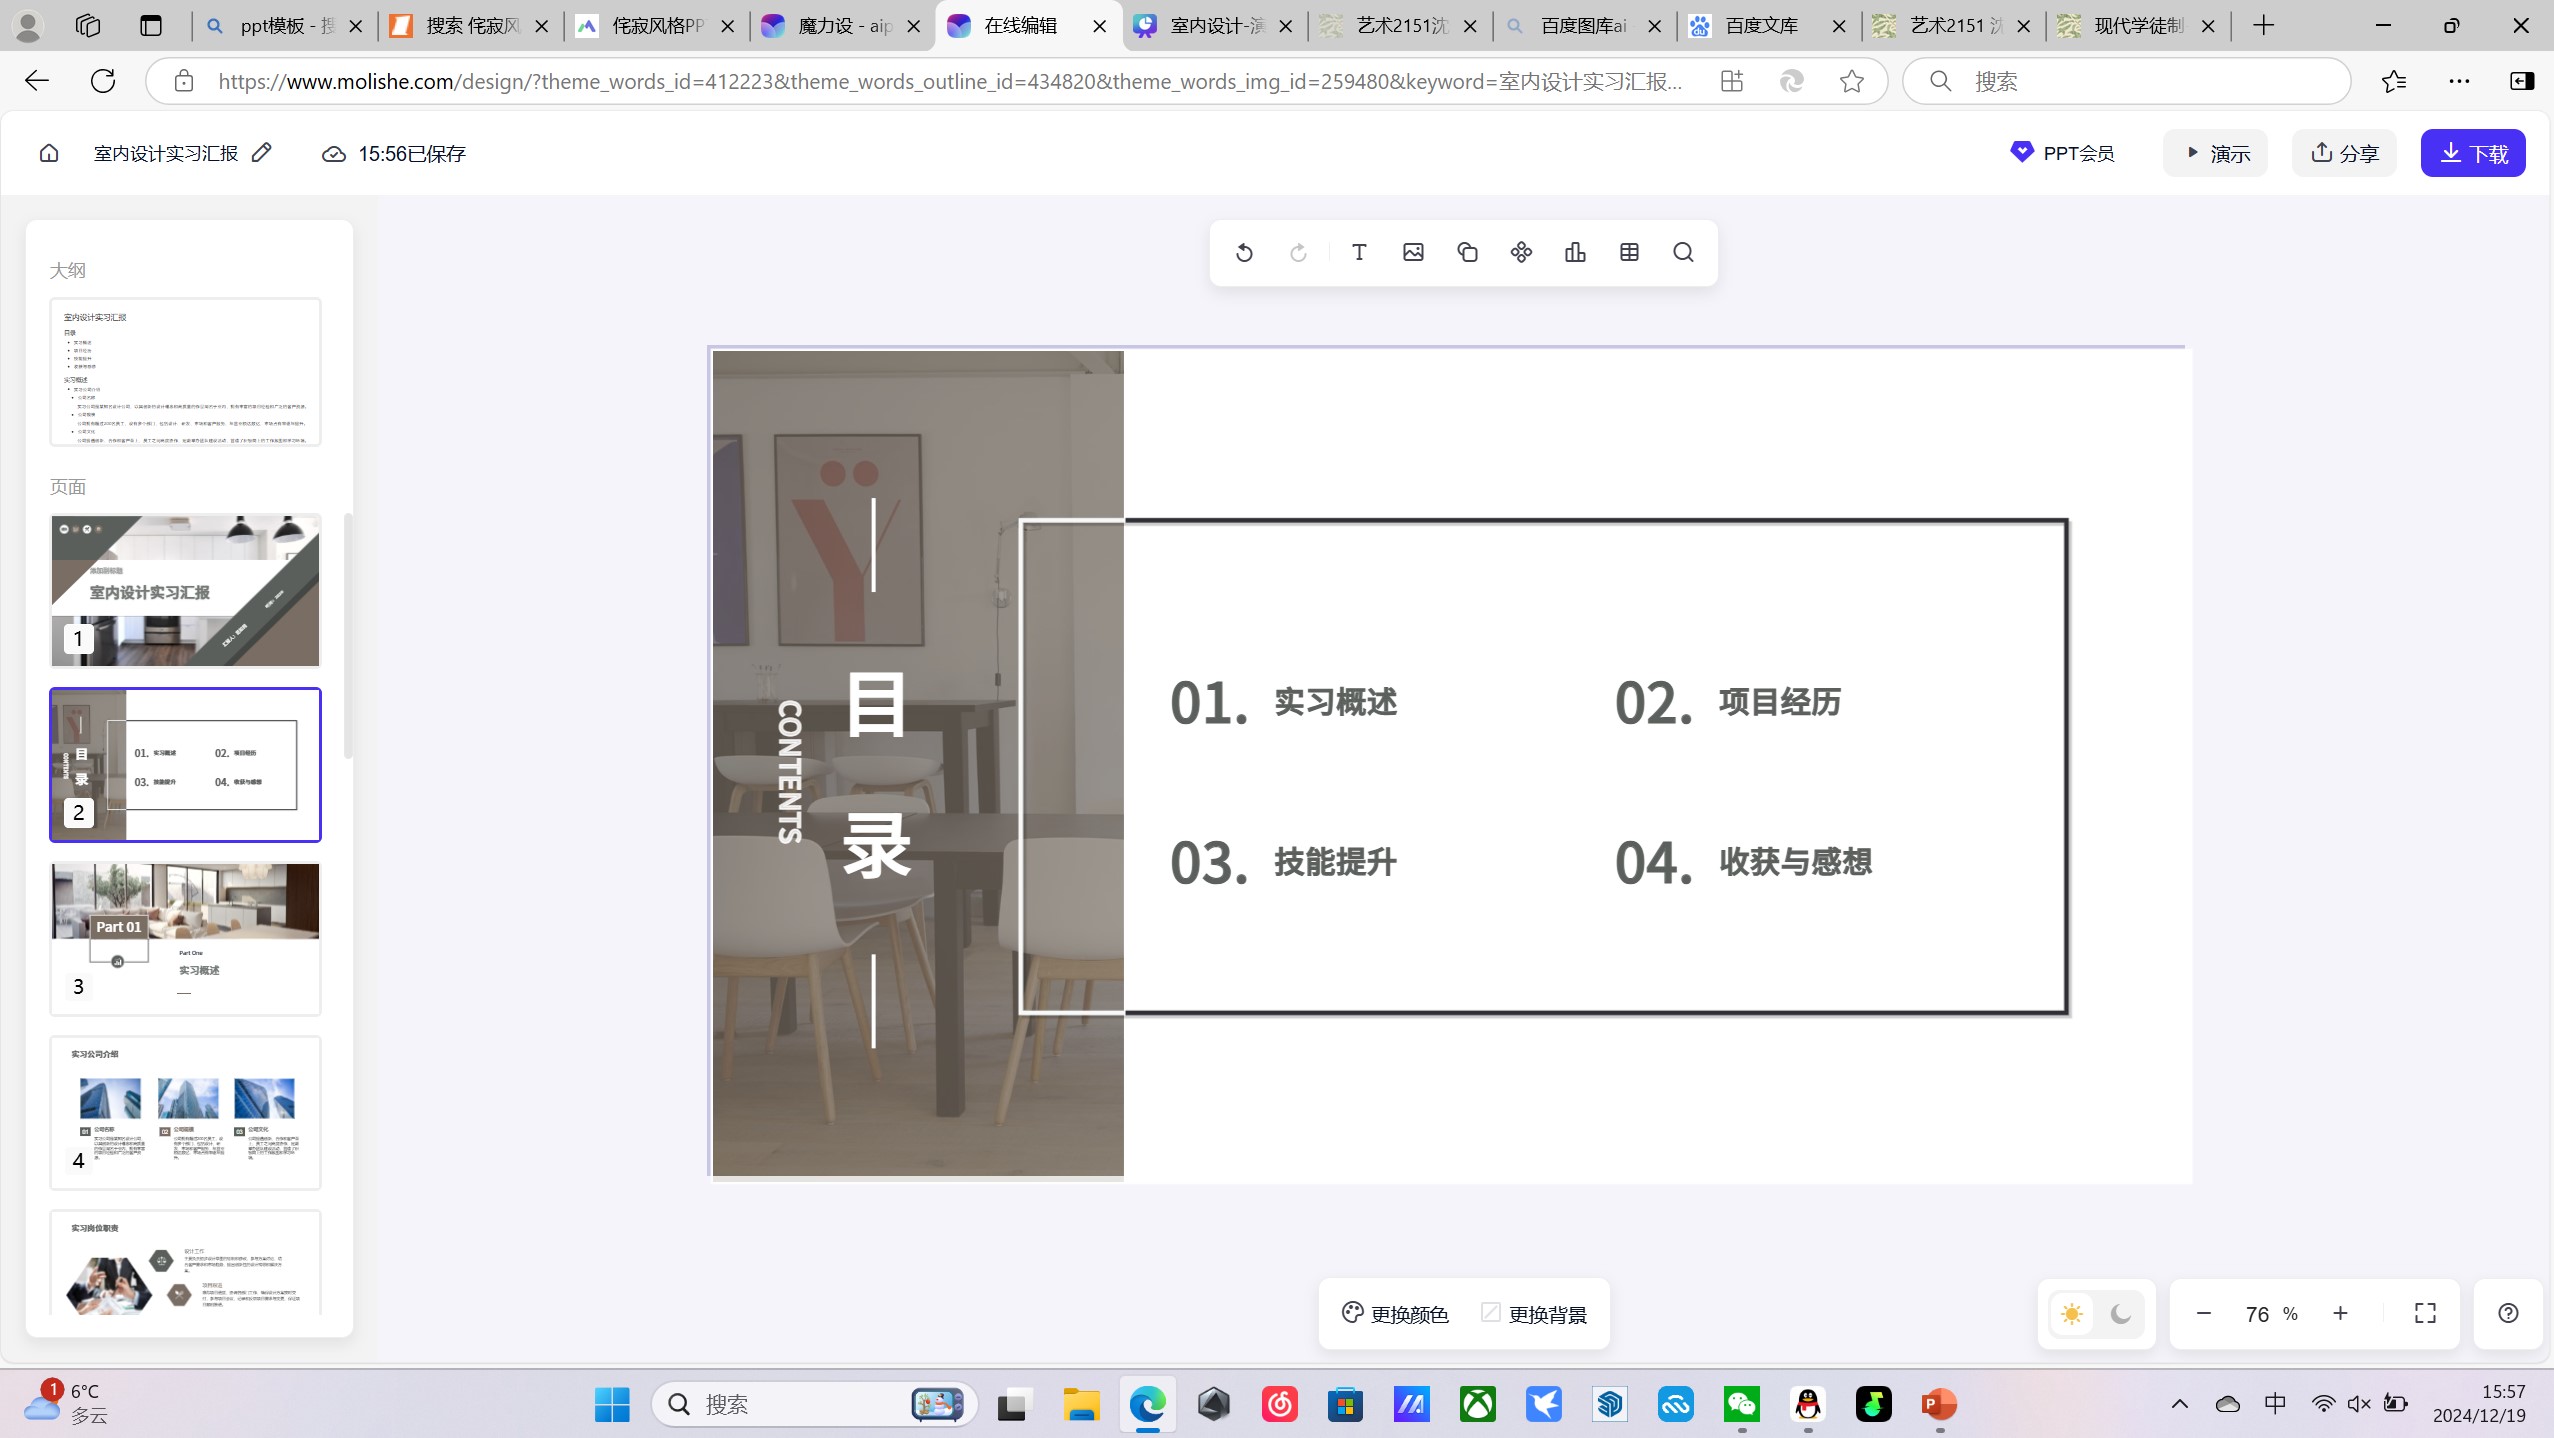This screenshot has width=2554, height=1438.
Task: Insert a table using grid icon
Action: (1629, 253)
